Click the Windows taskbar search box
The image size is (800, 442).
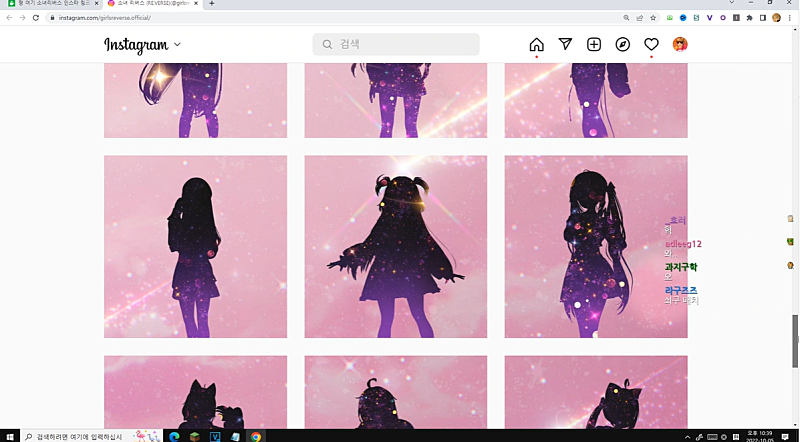pyautogui.click(x=91, y=437)
